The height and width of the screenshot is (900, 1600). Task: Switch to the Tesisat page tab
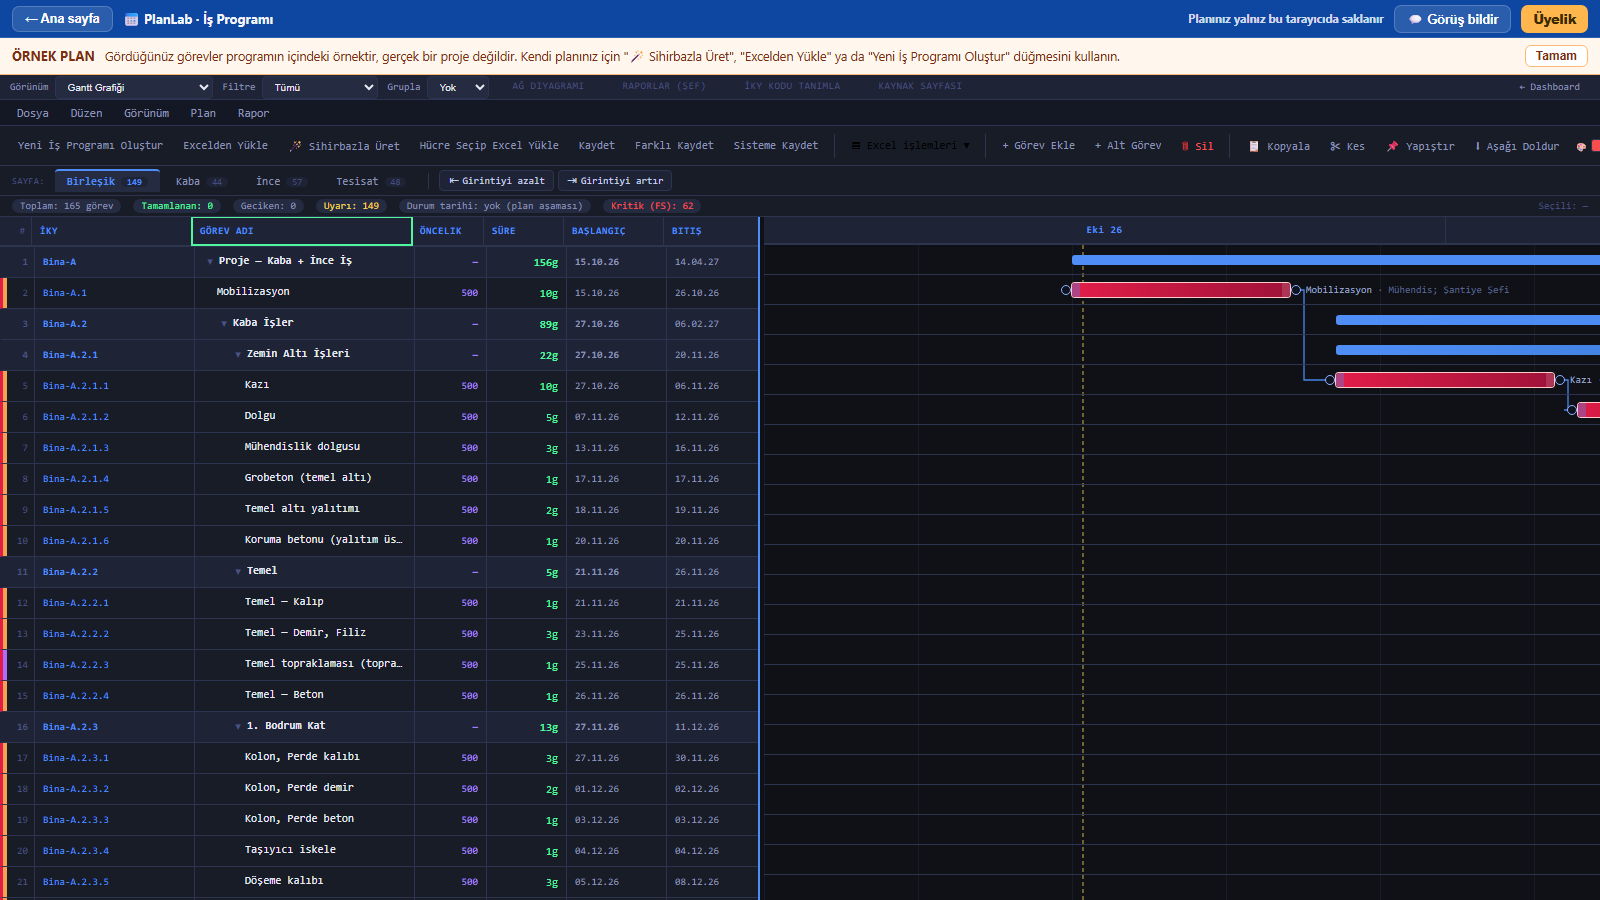(x=369, y=181)
